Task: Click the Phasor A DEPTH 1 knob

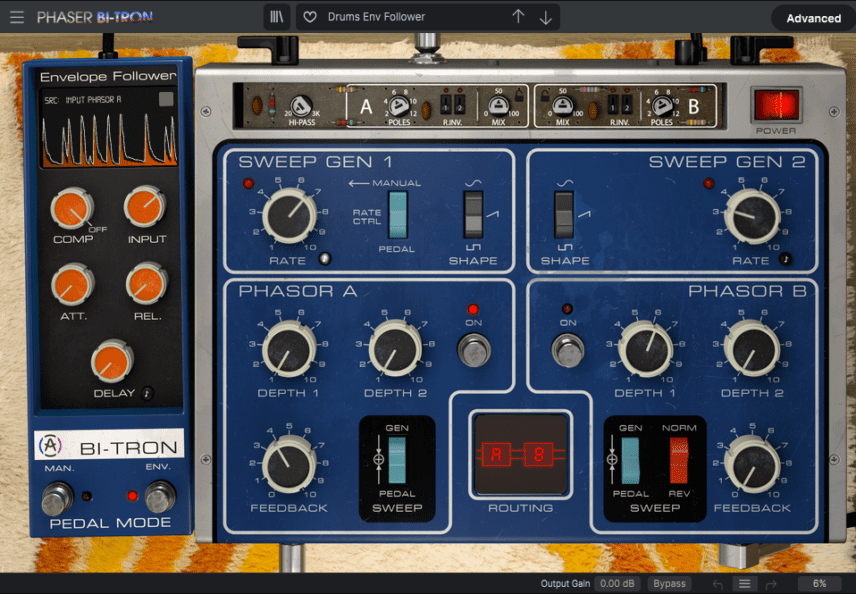Action: click(x=289, y=349)
